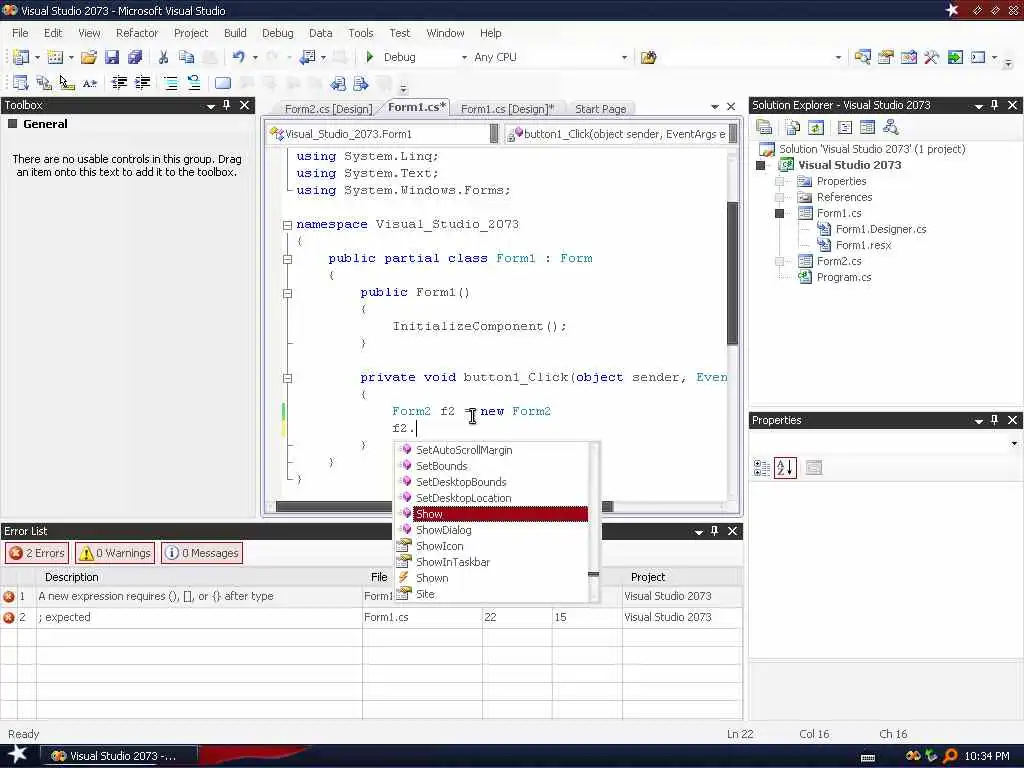Screen dimensions: 1024x768
Task: Click the Navigate Backward icon
Action: pos(308,57)
